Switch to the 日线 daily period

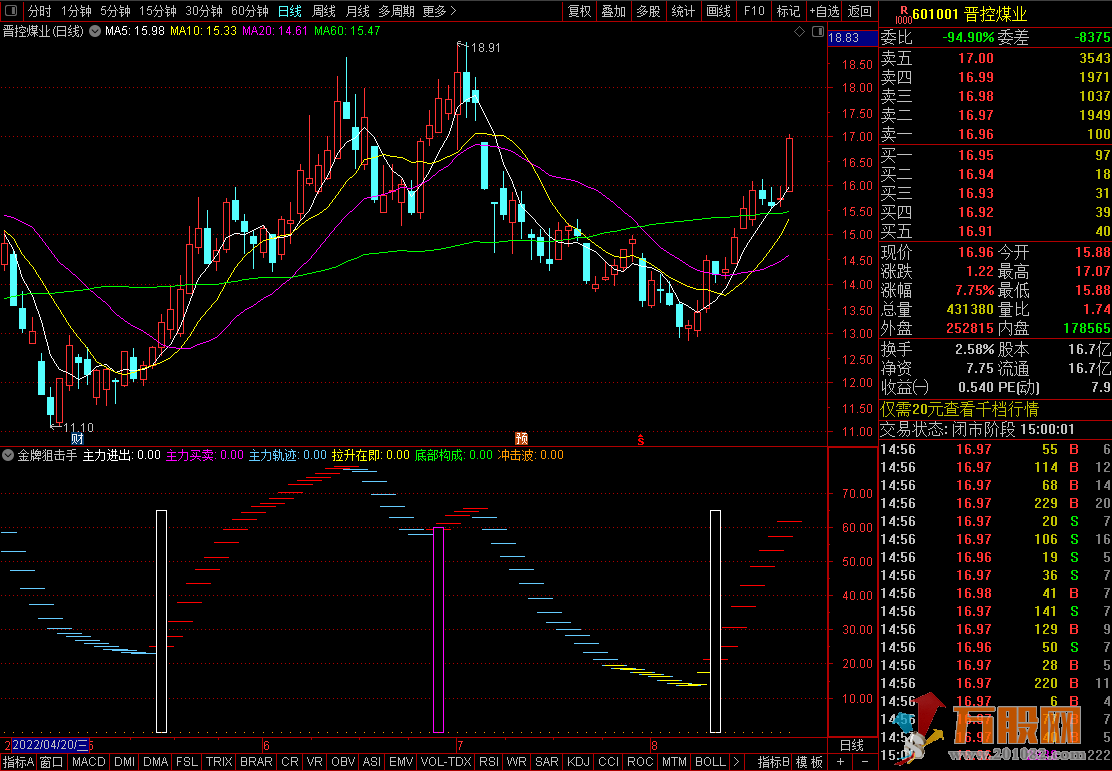click(x=289, y=11)
